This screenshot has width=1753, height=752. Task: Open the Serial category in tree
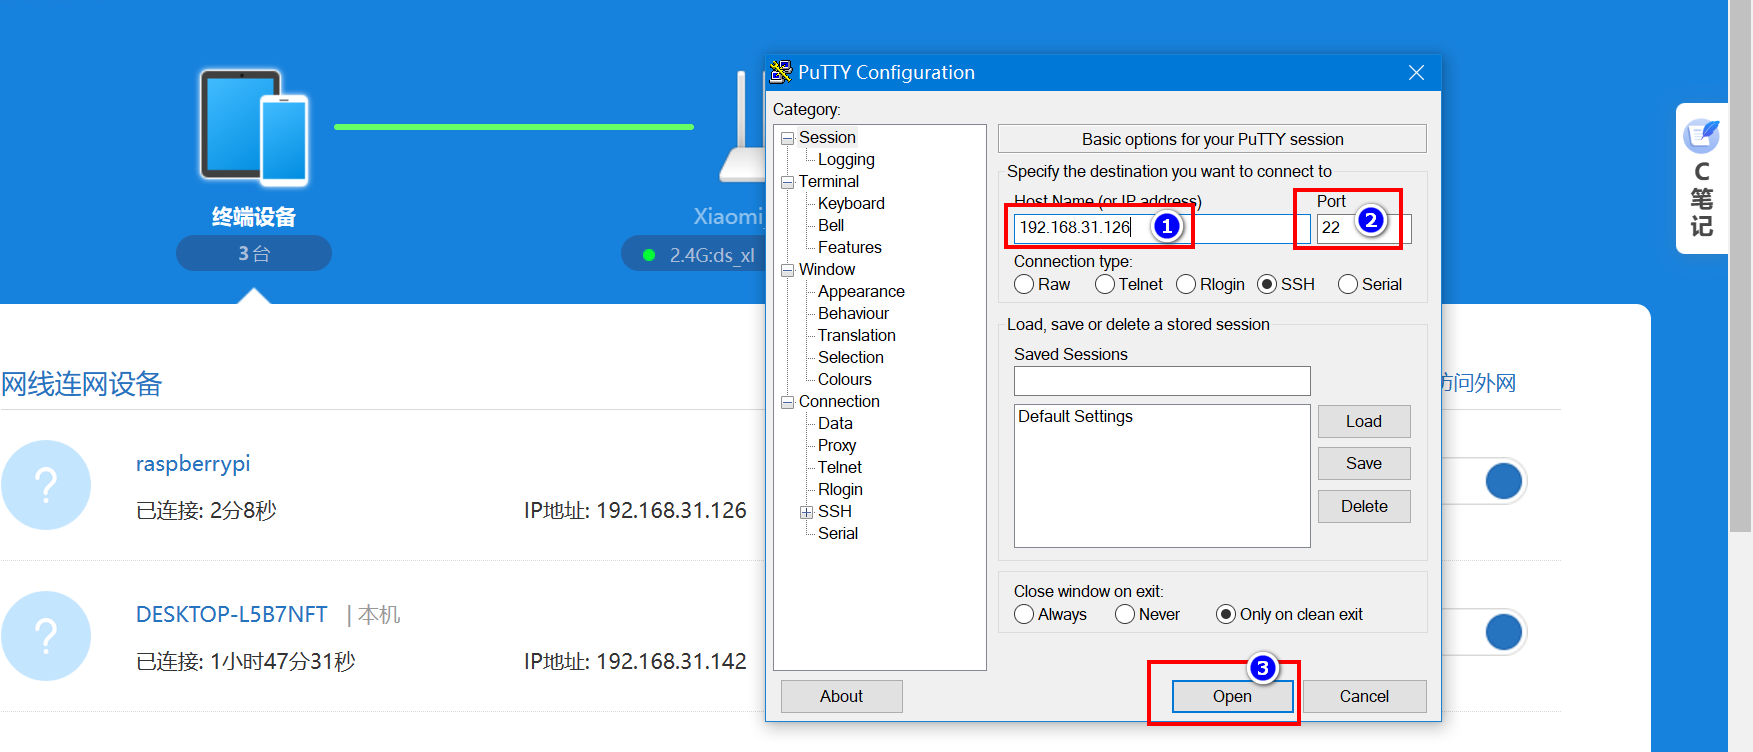[x=838, y=533]
